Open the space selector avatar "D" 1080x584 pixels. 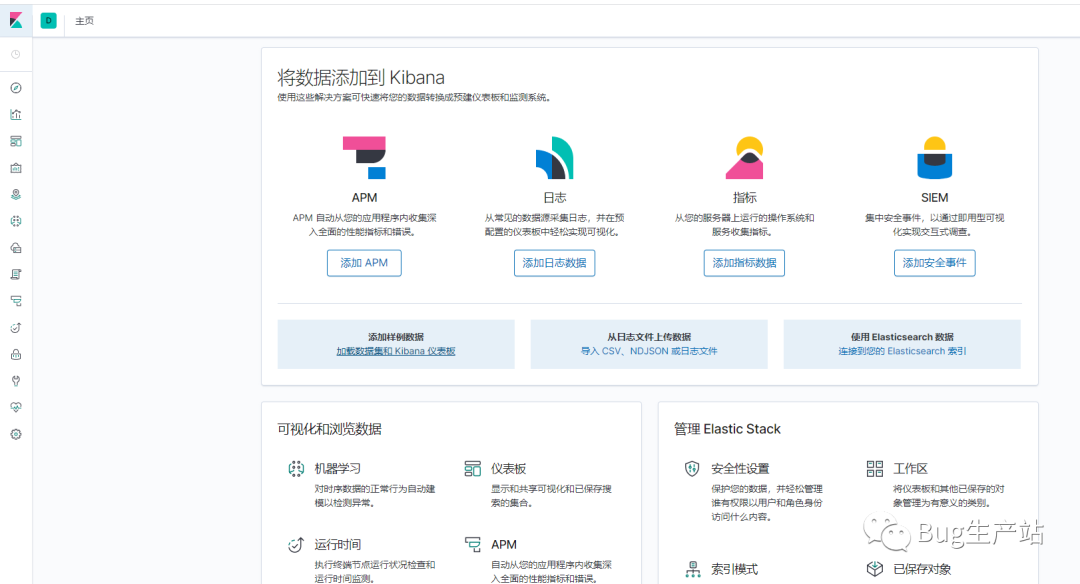48,21
